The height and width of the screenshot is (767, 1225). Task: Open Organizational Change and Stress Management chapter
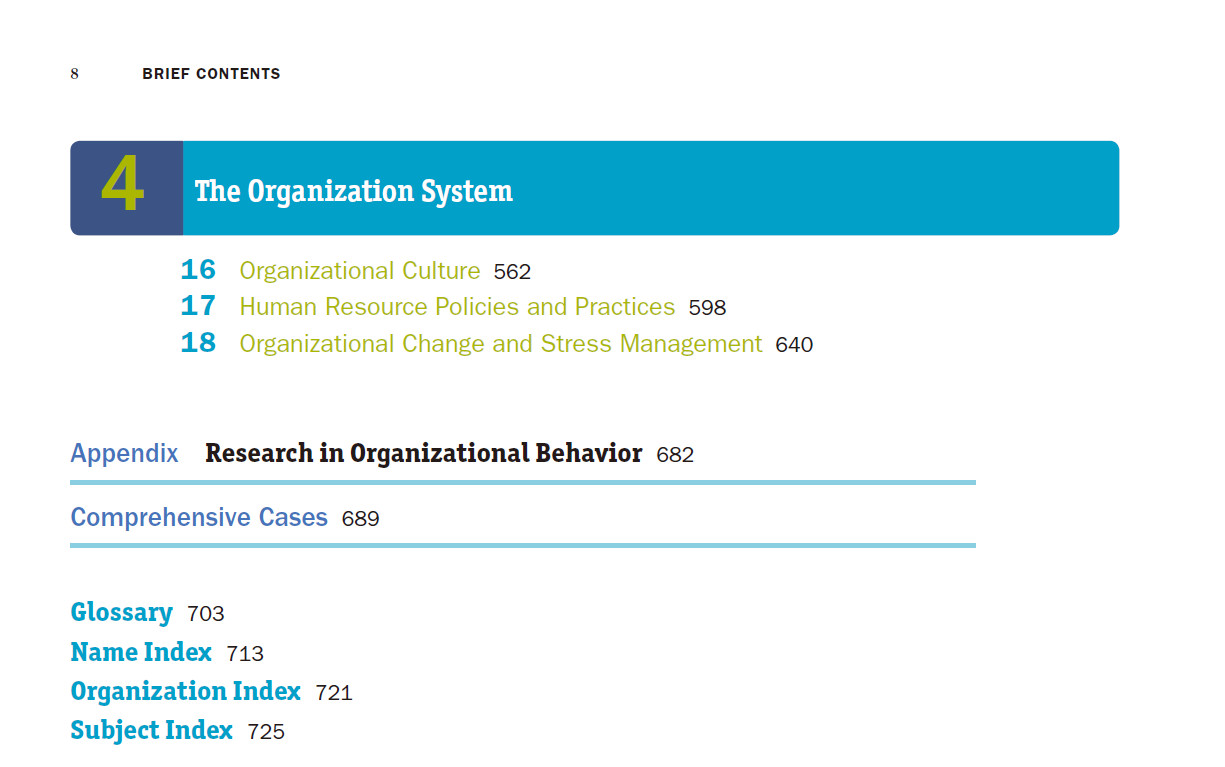[x=500, y=344]
